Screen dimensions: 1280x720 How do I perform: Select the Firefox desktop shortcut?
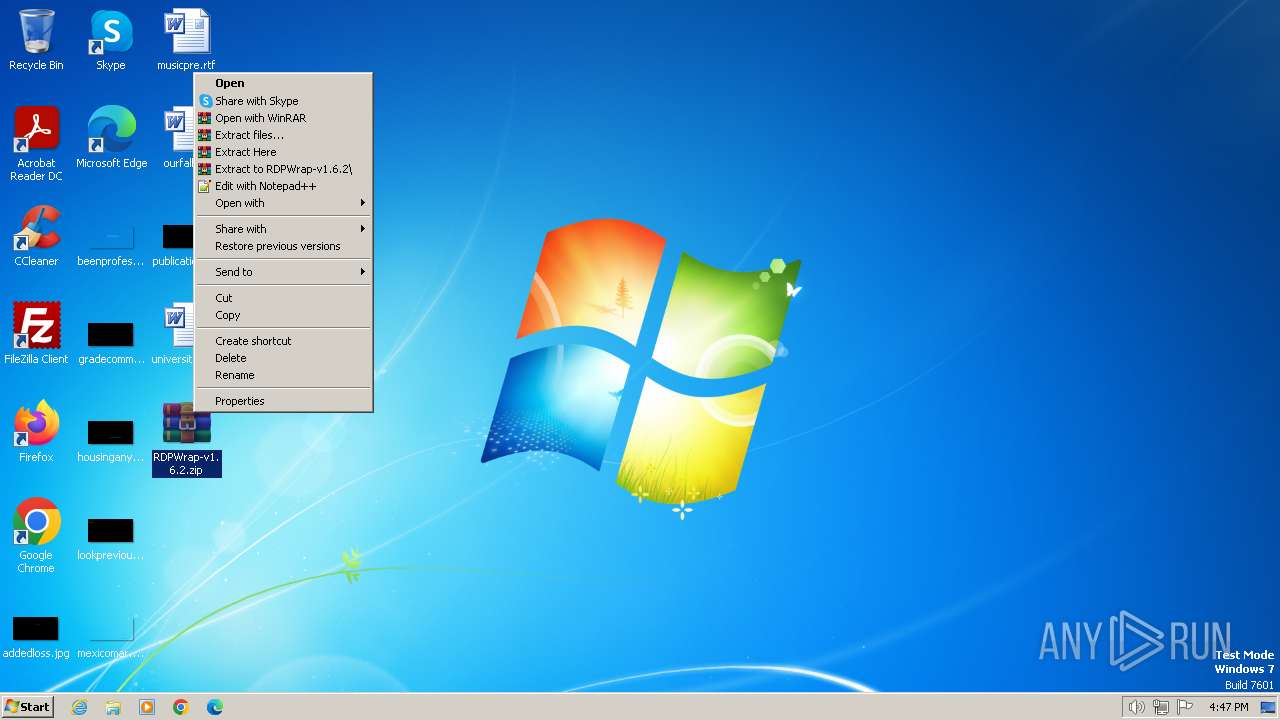point(36,432)
